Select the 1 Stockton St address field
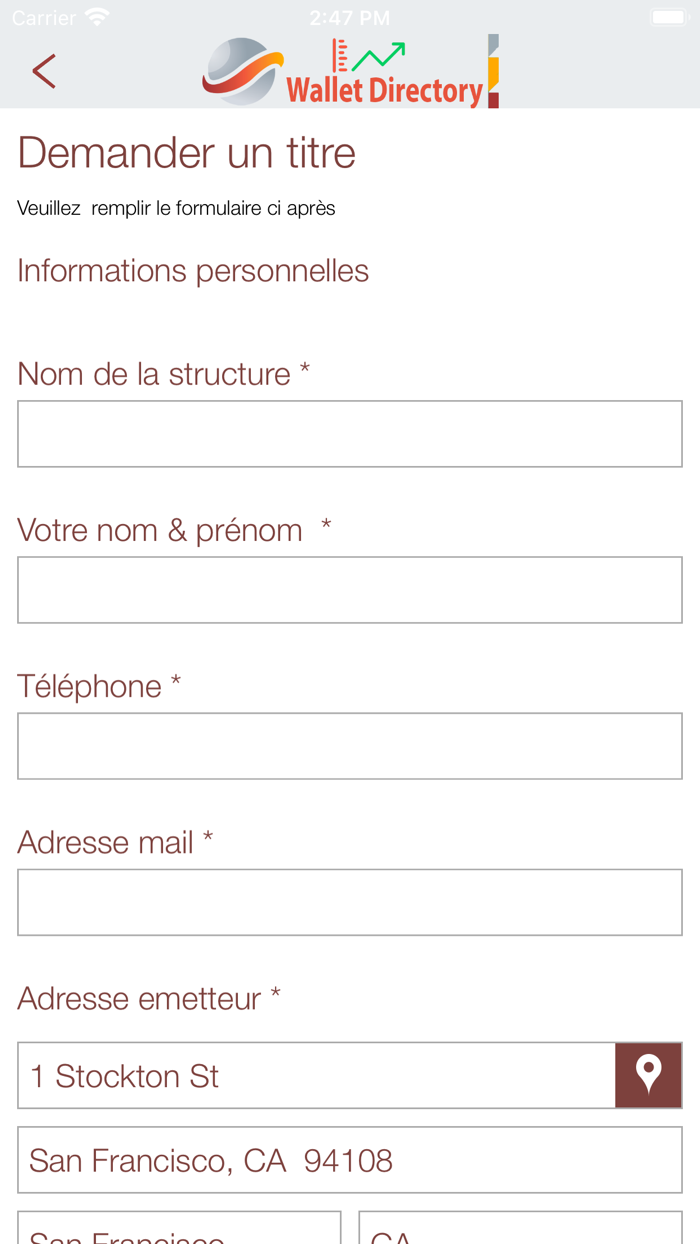Screen dimensions: 700x1244 pyautogui.click(x=300, y=1075)
